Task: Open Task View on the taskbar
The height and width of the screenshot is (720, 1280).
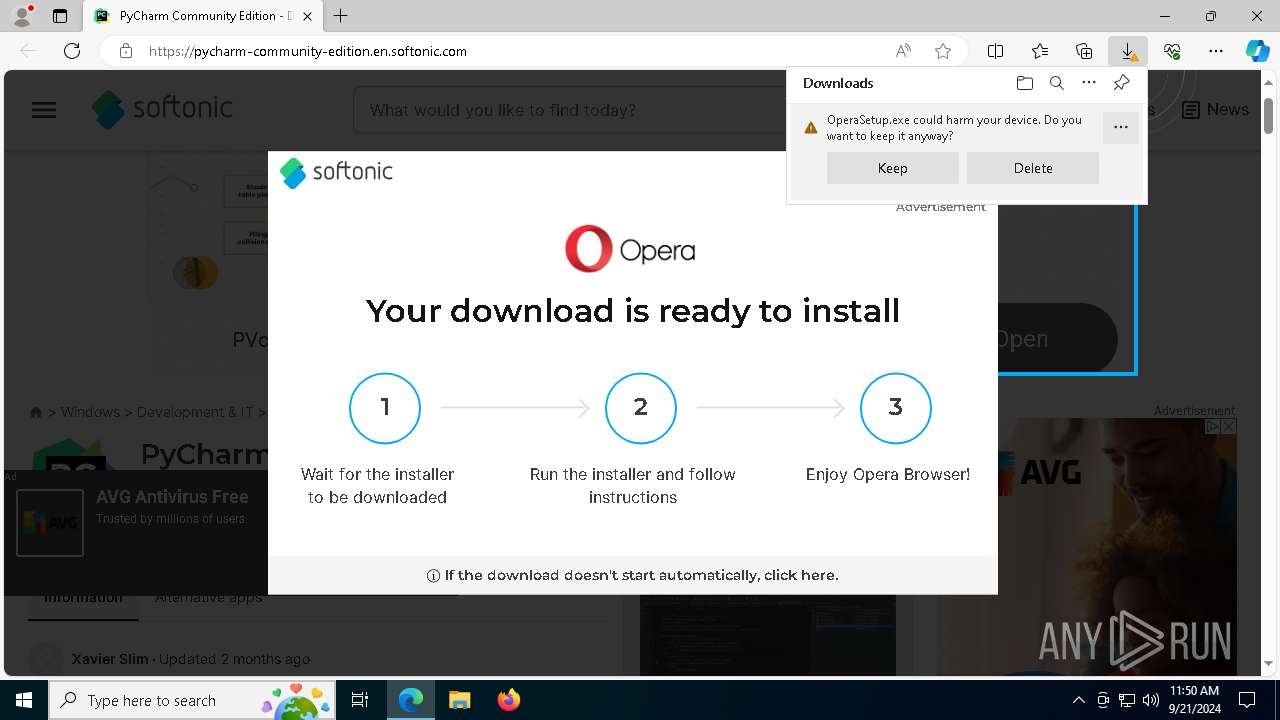Action: coord(360,700)
